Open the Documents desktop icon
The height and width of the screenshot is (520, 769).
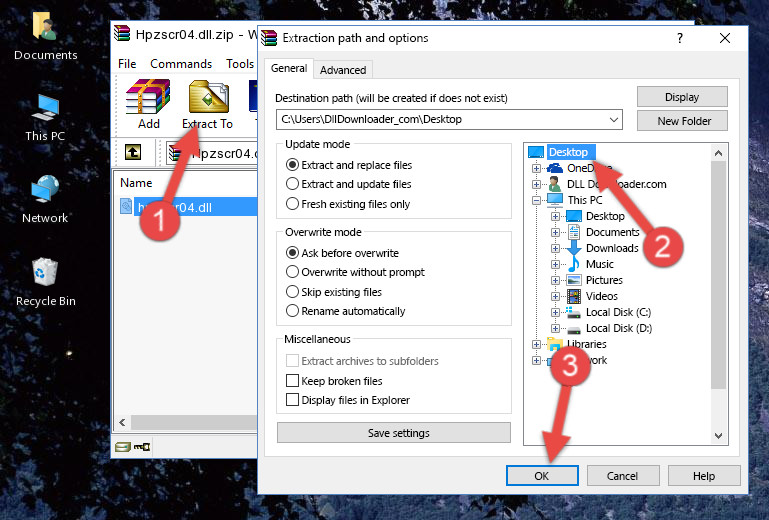click(45, 35)
